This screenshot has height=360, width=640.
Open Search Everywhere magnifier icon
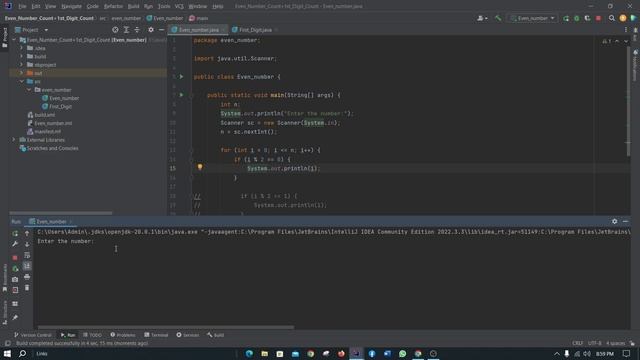611,18
